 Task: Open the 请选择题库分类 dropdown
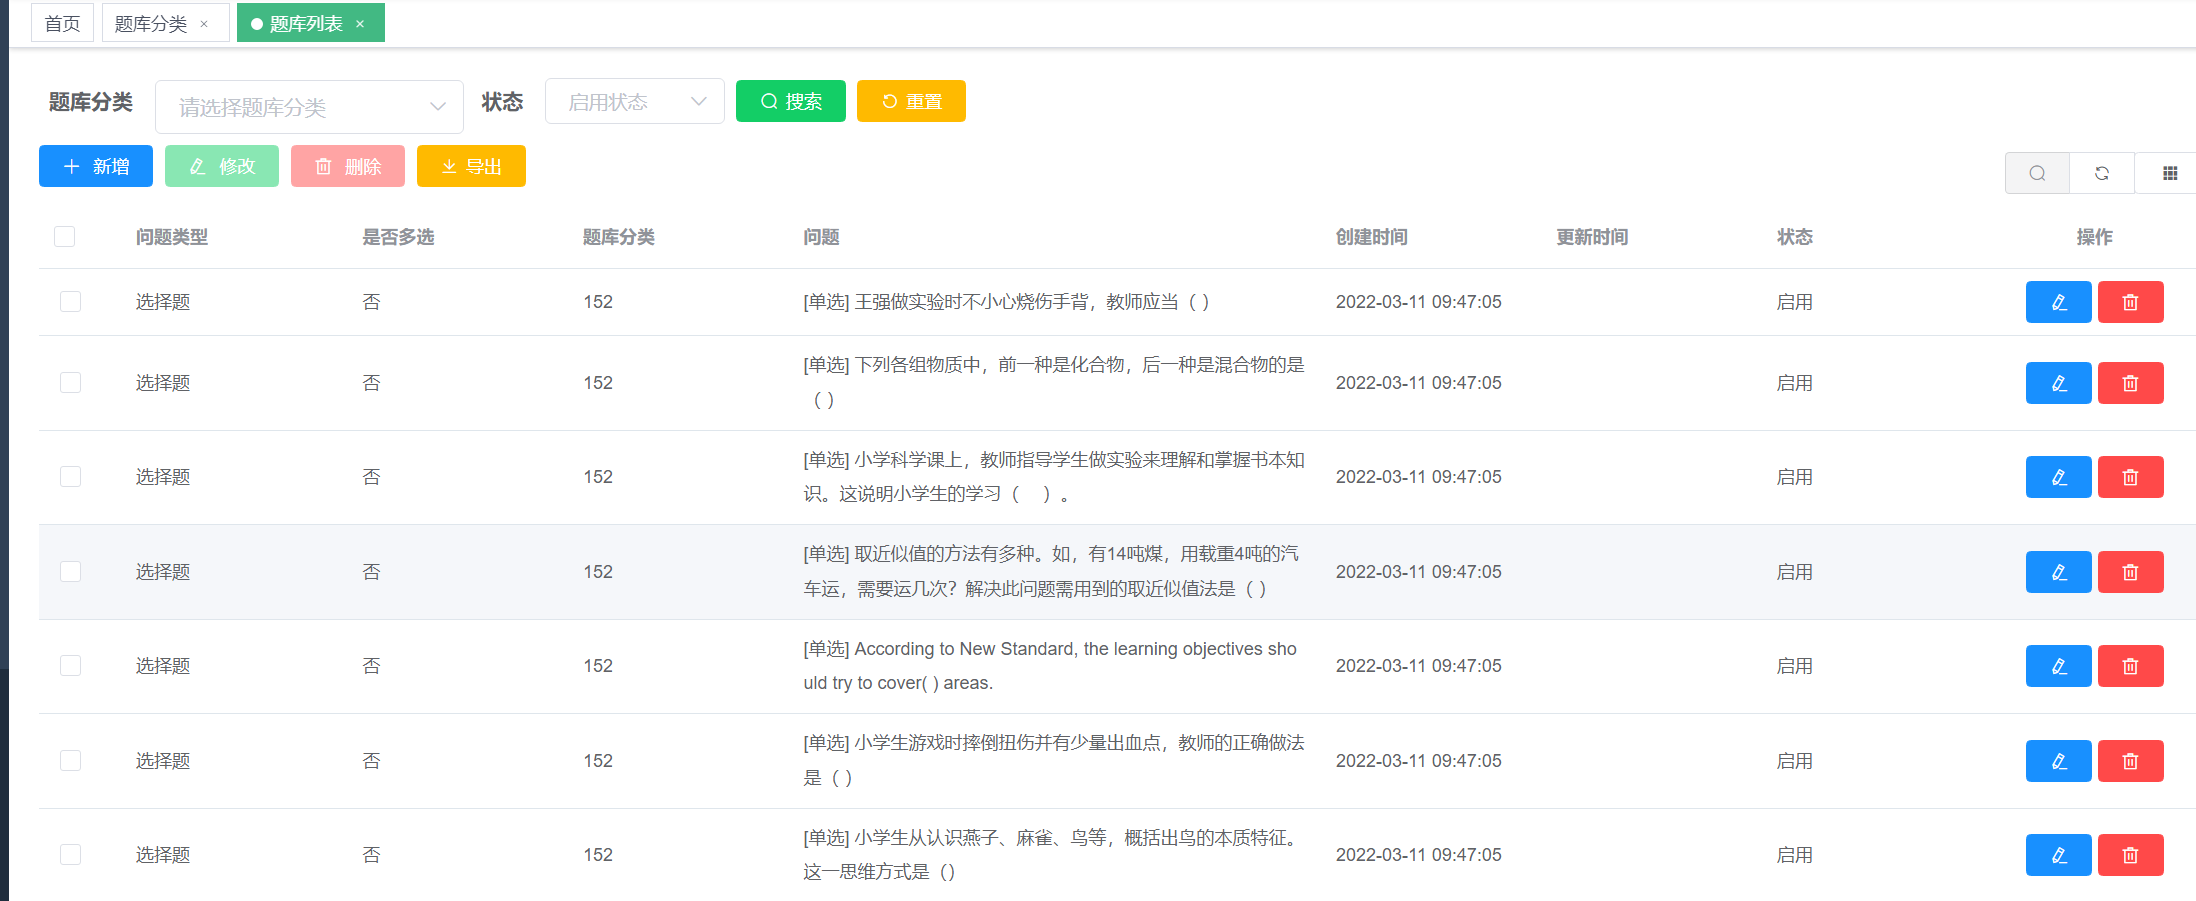(309, 106)
